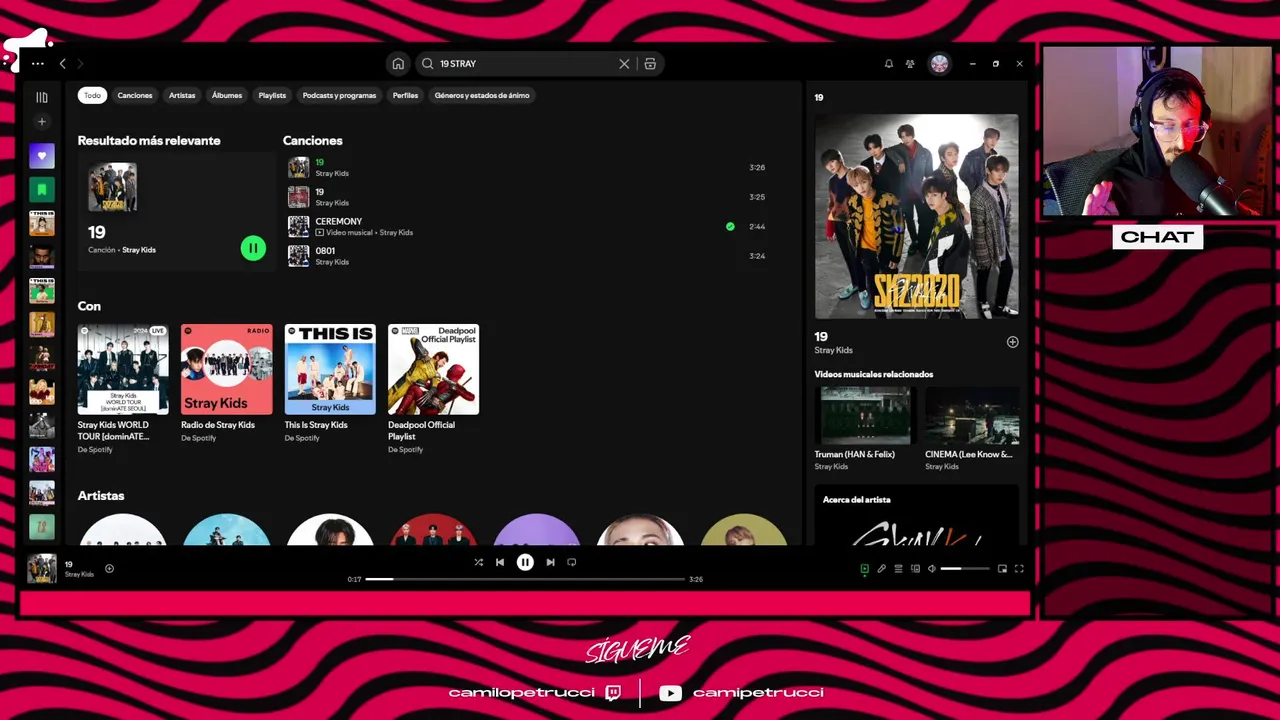The image size is (1280, 720).
Task: Go to Spotify Home
Action: [398, 63]
